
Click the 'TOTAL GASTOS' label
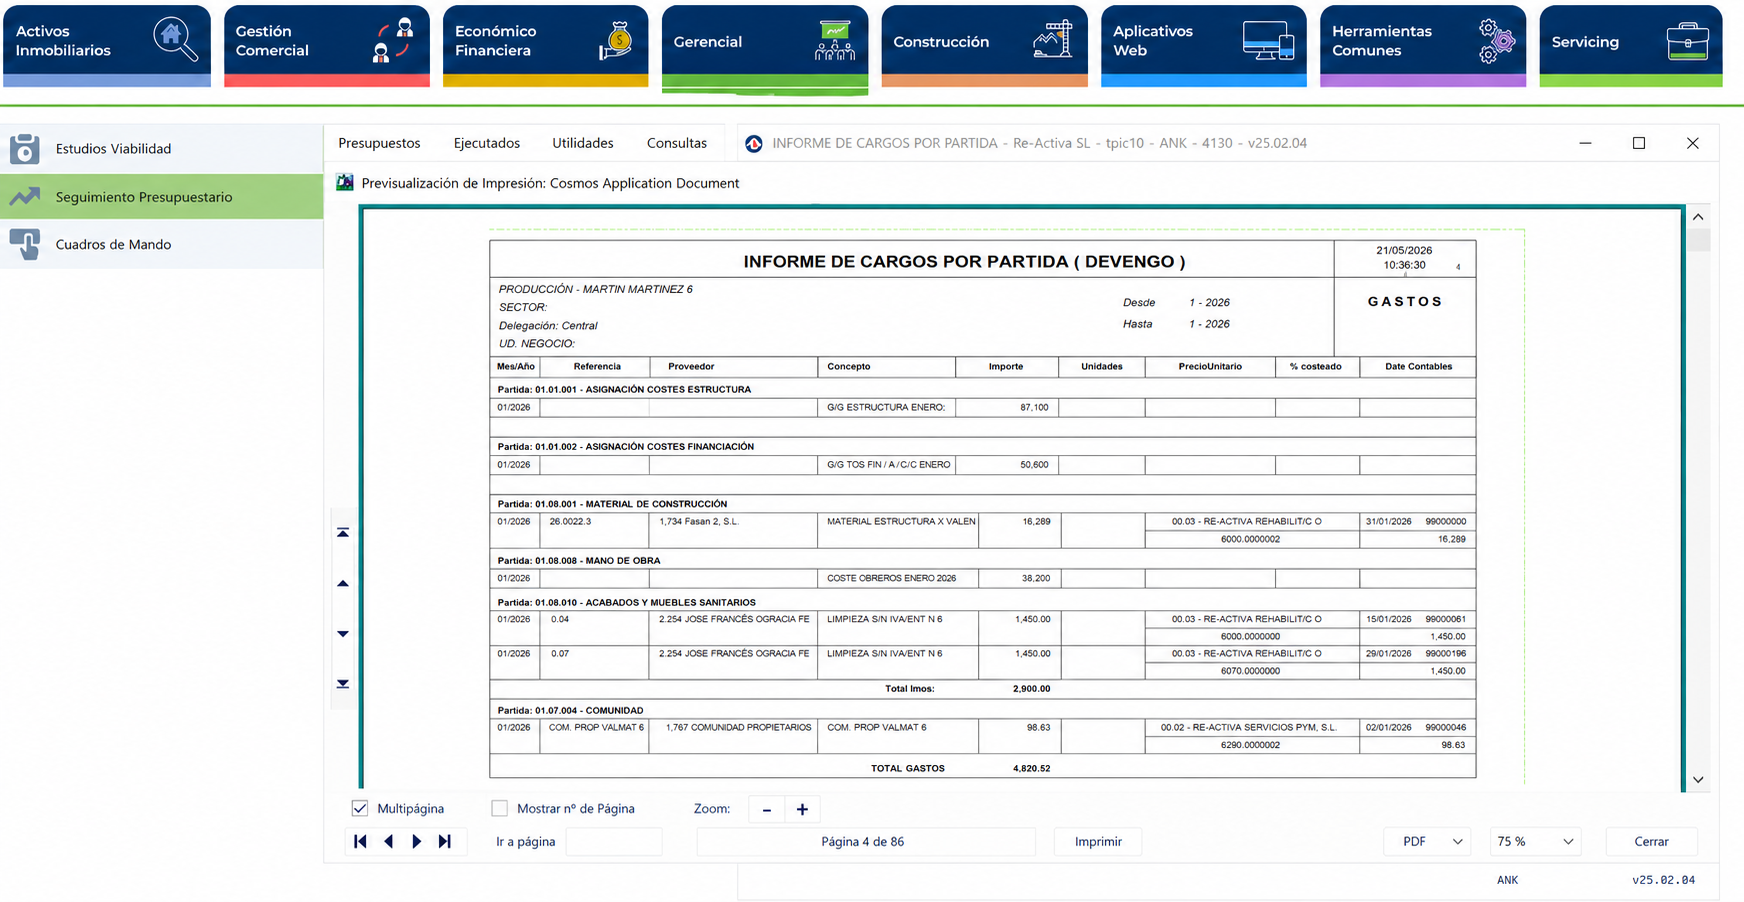click(908, 769)
